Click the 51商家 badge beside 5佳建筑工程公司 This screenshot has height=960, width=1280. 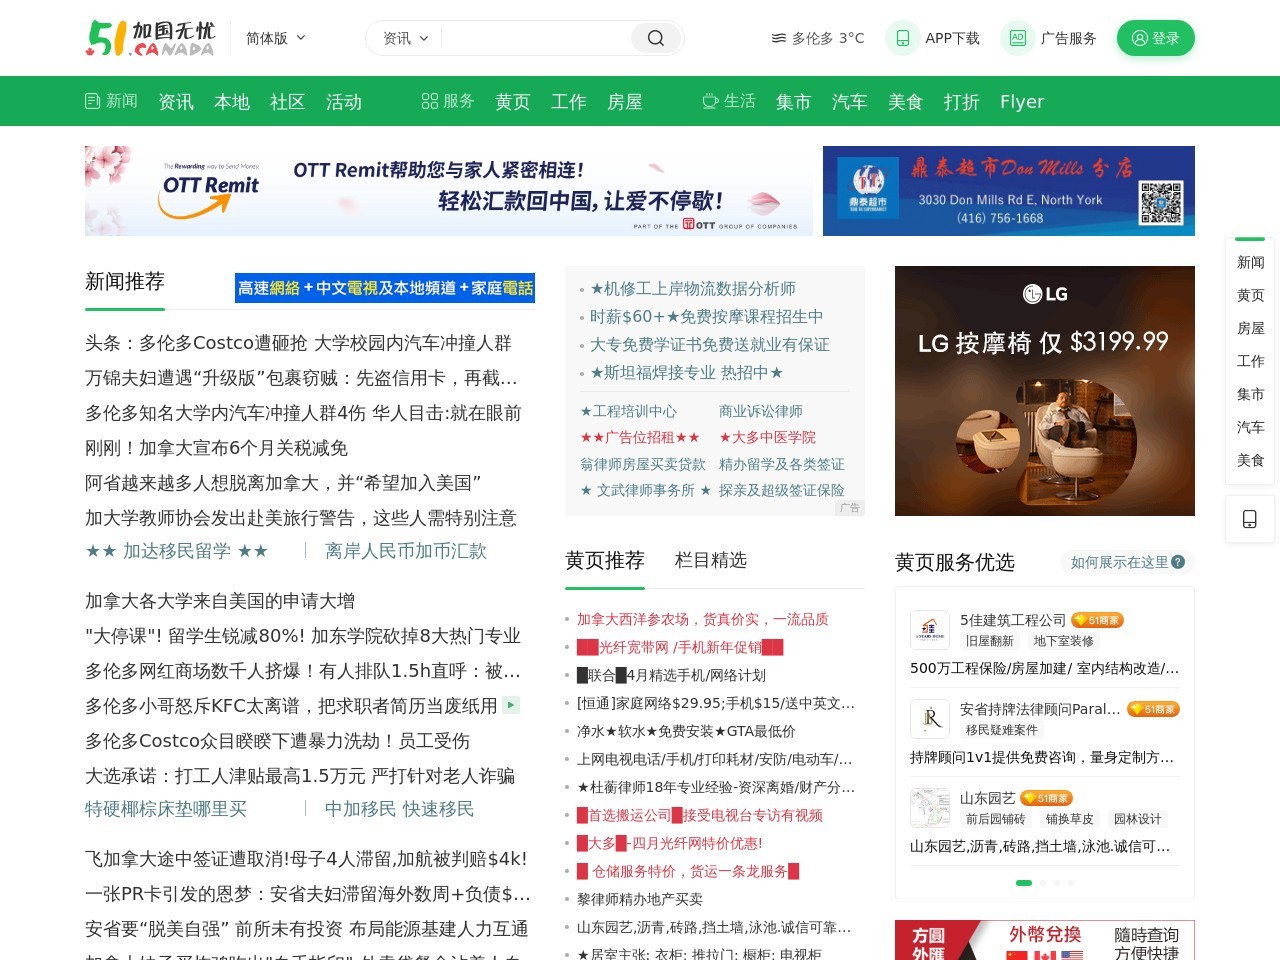click(1097, 620)
